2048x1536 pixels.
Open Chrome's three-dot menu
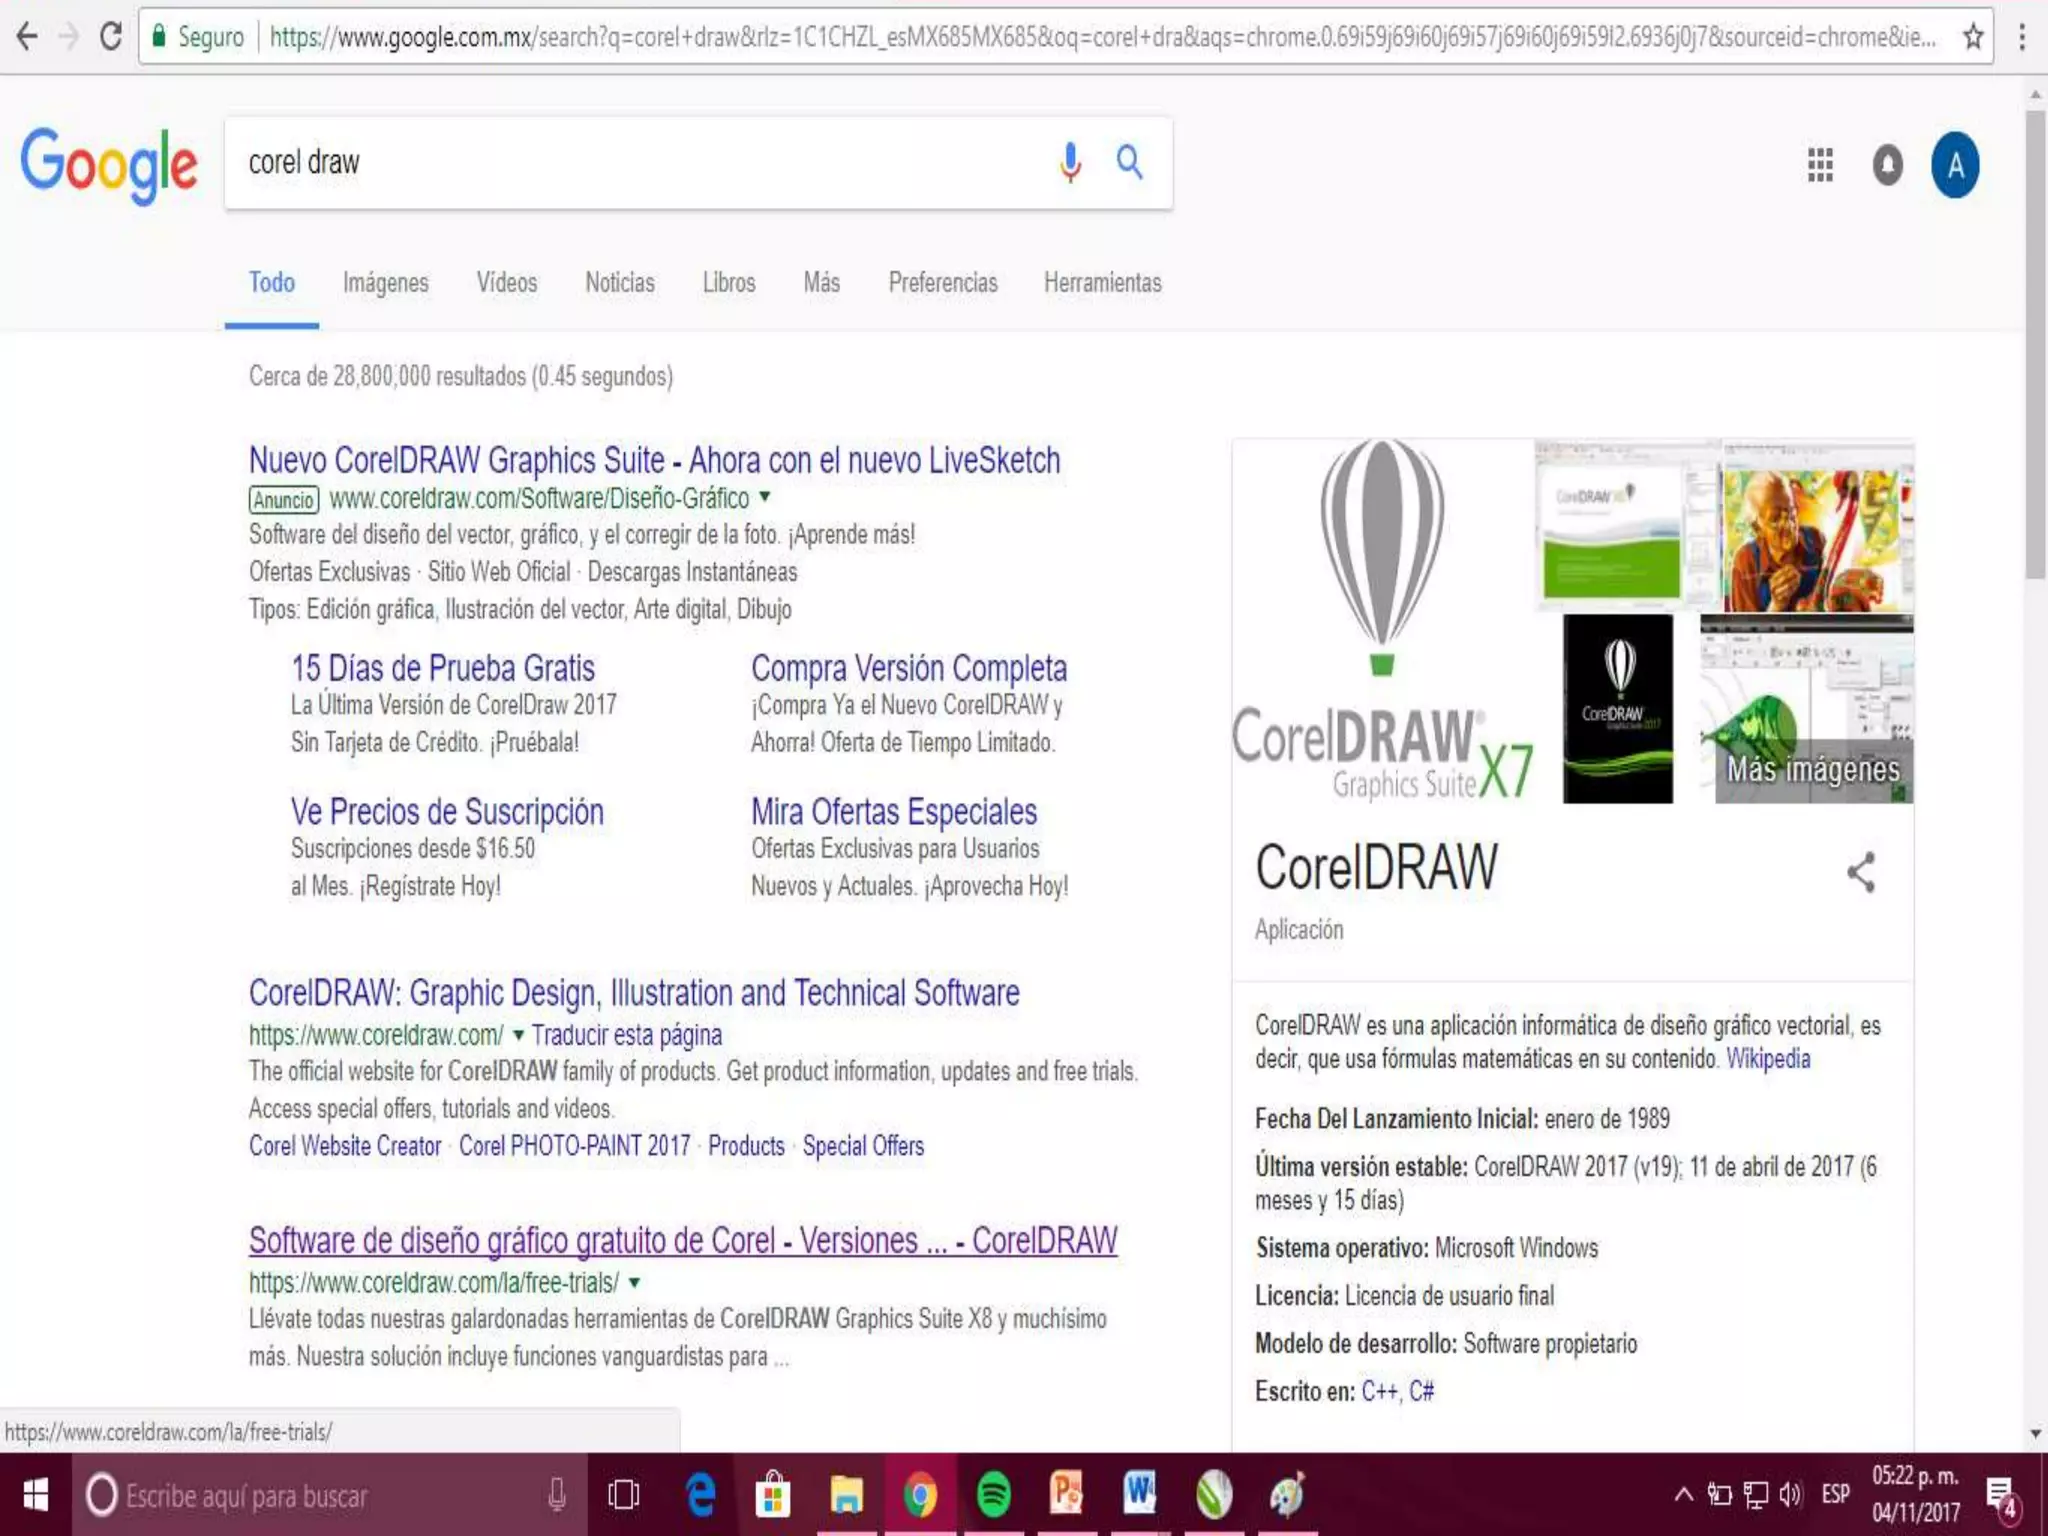(x=2022, y=38)
